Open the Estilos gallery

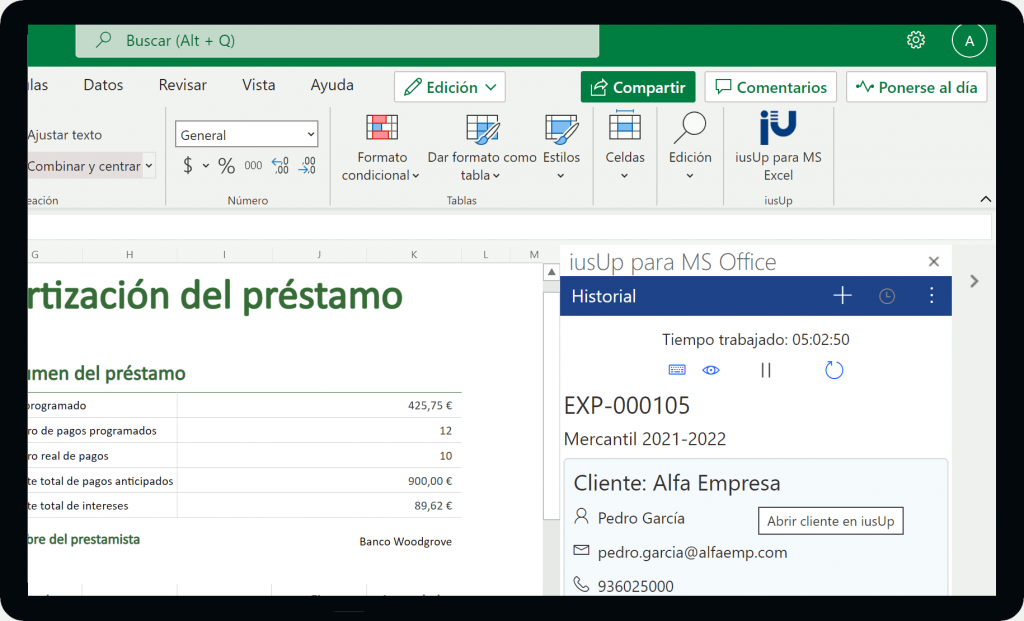pyautogui.click(x=561, y=147)
